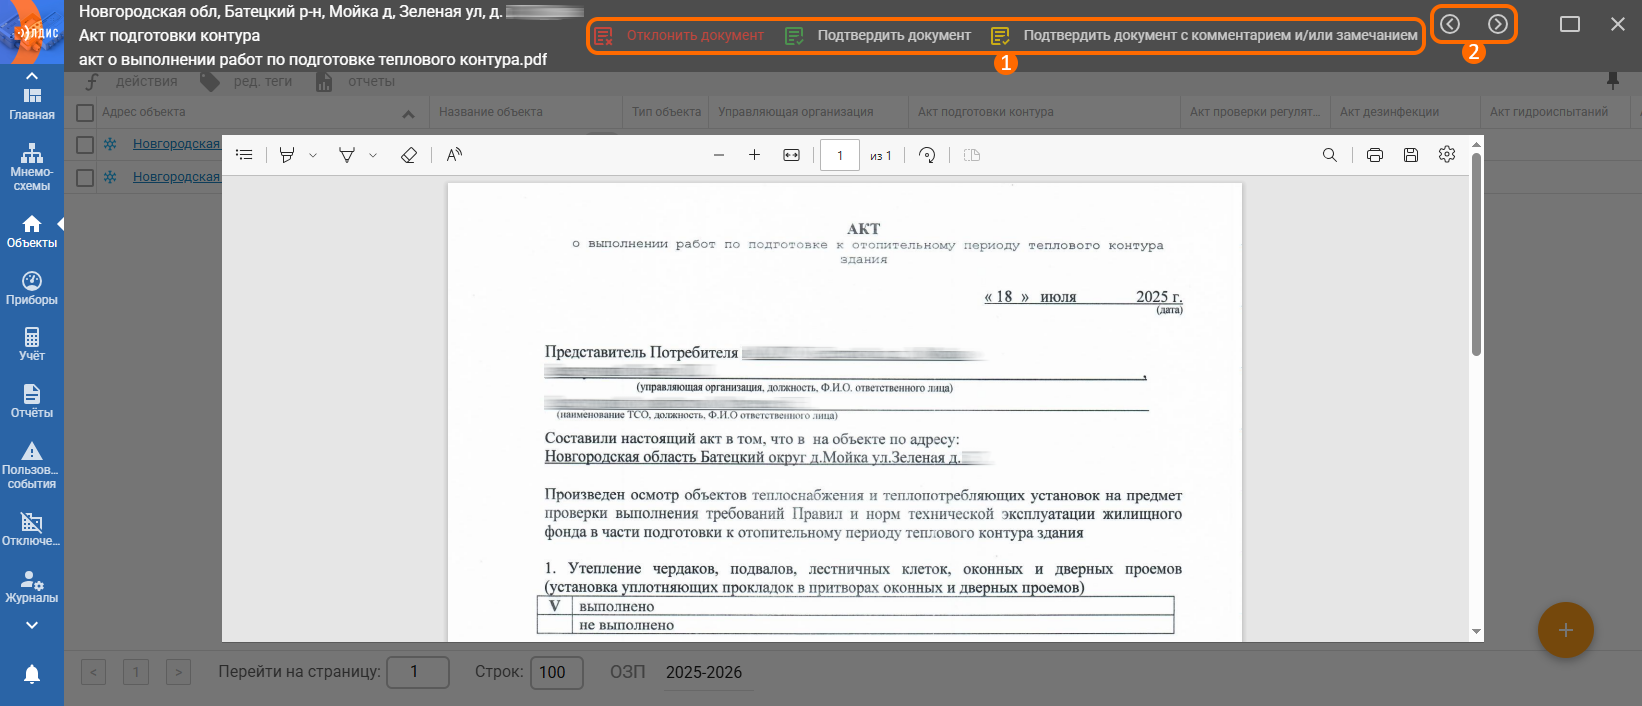The height and width of the screenshot is (706, 1642).
Task: Open Отчёты in the sidebar
Action: pos(32,402)
